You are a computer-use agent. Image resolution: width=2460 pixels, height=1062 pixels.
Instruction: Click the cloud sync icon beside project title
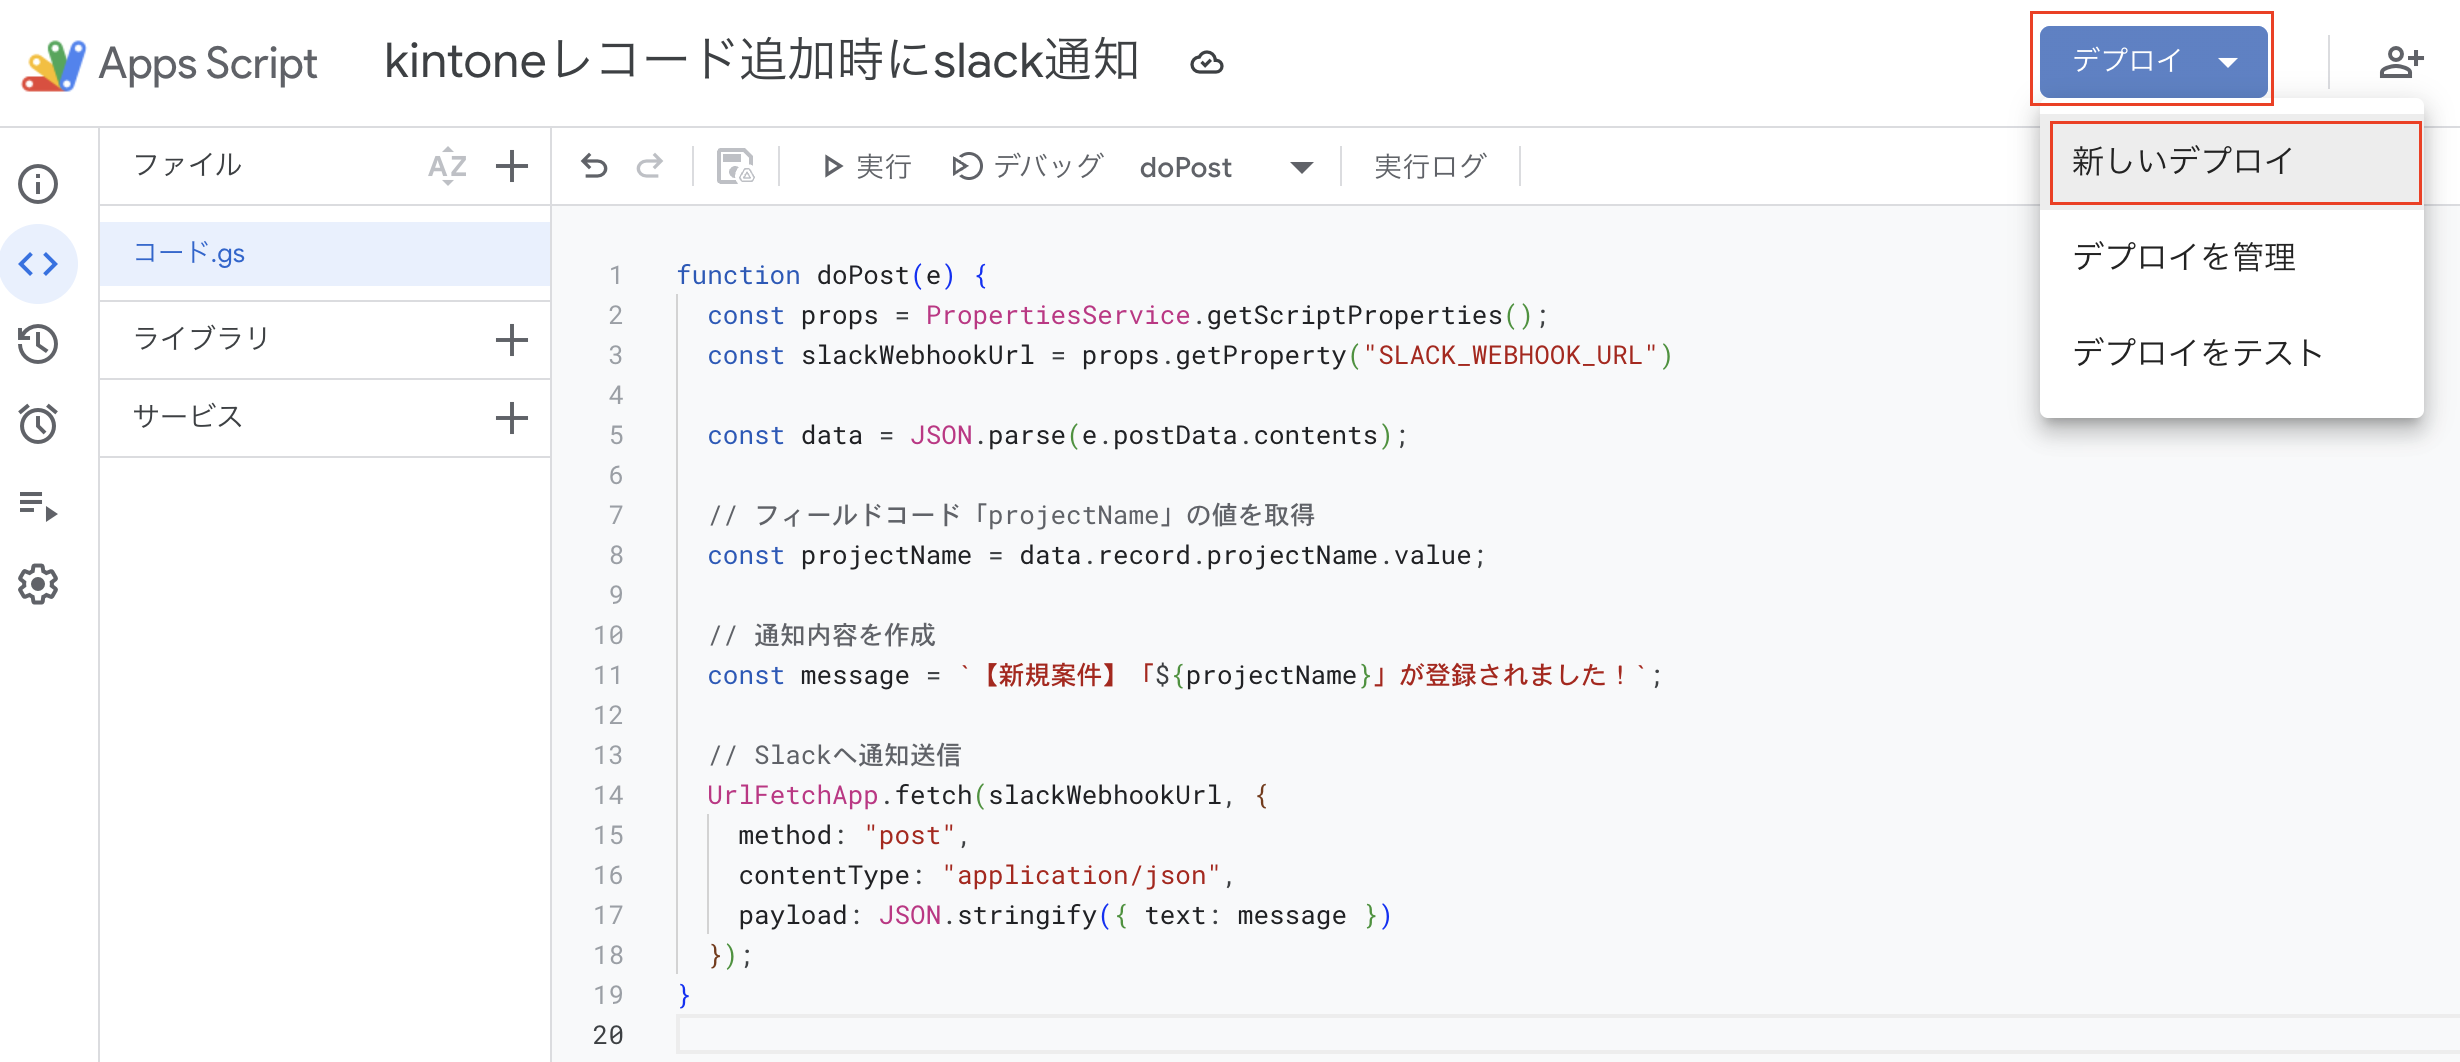(x=1207, y=62)
